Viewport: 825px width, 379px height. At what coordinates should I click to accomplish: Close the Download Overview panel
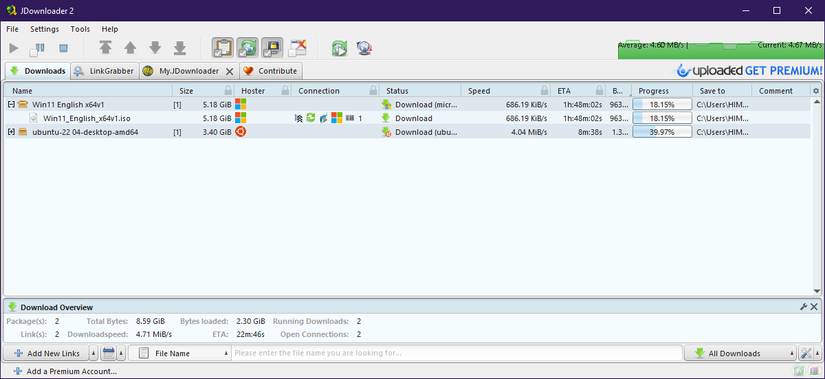tap(814, 306)
